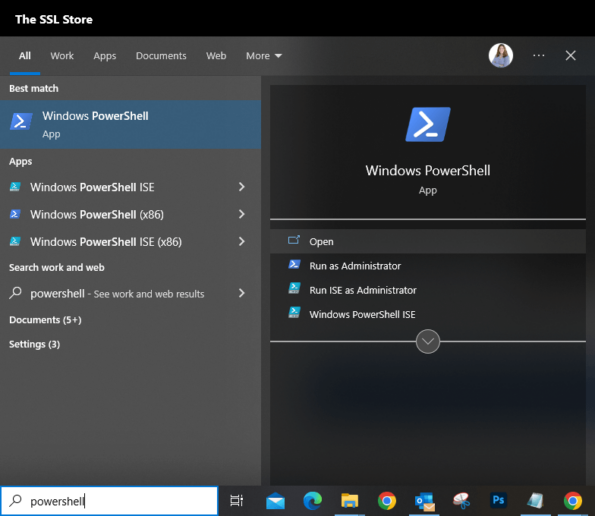Launch Photoshop from the taskbar

coord(498,500)
